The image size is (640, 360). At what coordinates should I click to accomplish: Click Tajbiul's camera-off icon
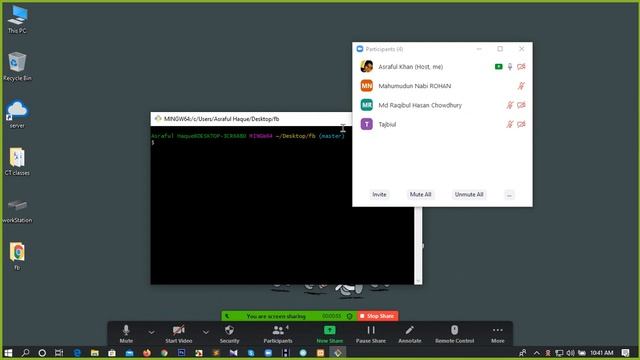521,124
